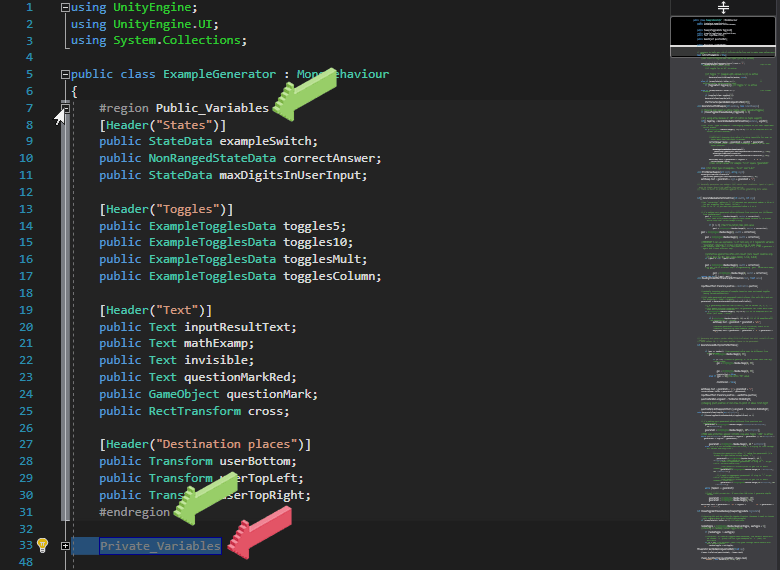The image size is (780, 570).
Task: Collapse the Public_Variables region
Action: click(x=65, y=108)
